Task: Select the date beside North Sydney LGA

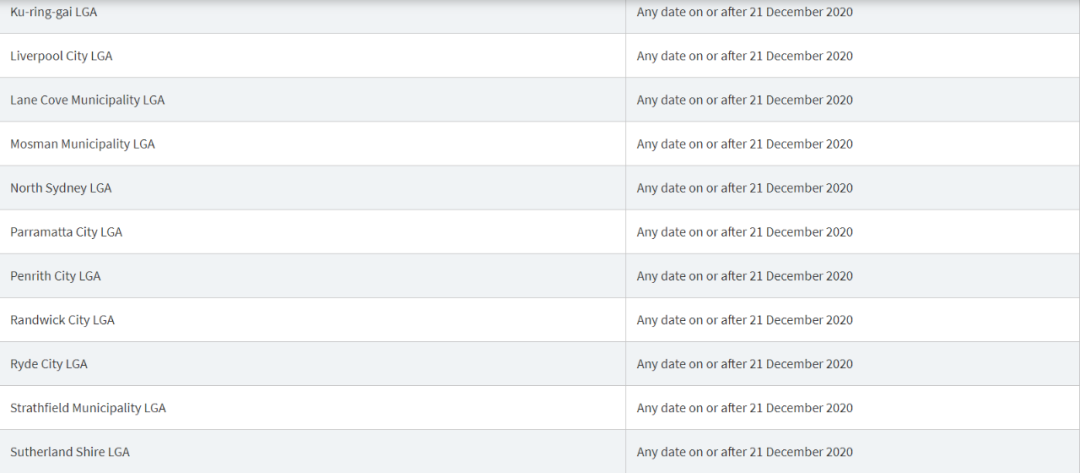Action: [745, 188]
